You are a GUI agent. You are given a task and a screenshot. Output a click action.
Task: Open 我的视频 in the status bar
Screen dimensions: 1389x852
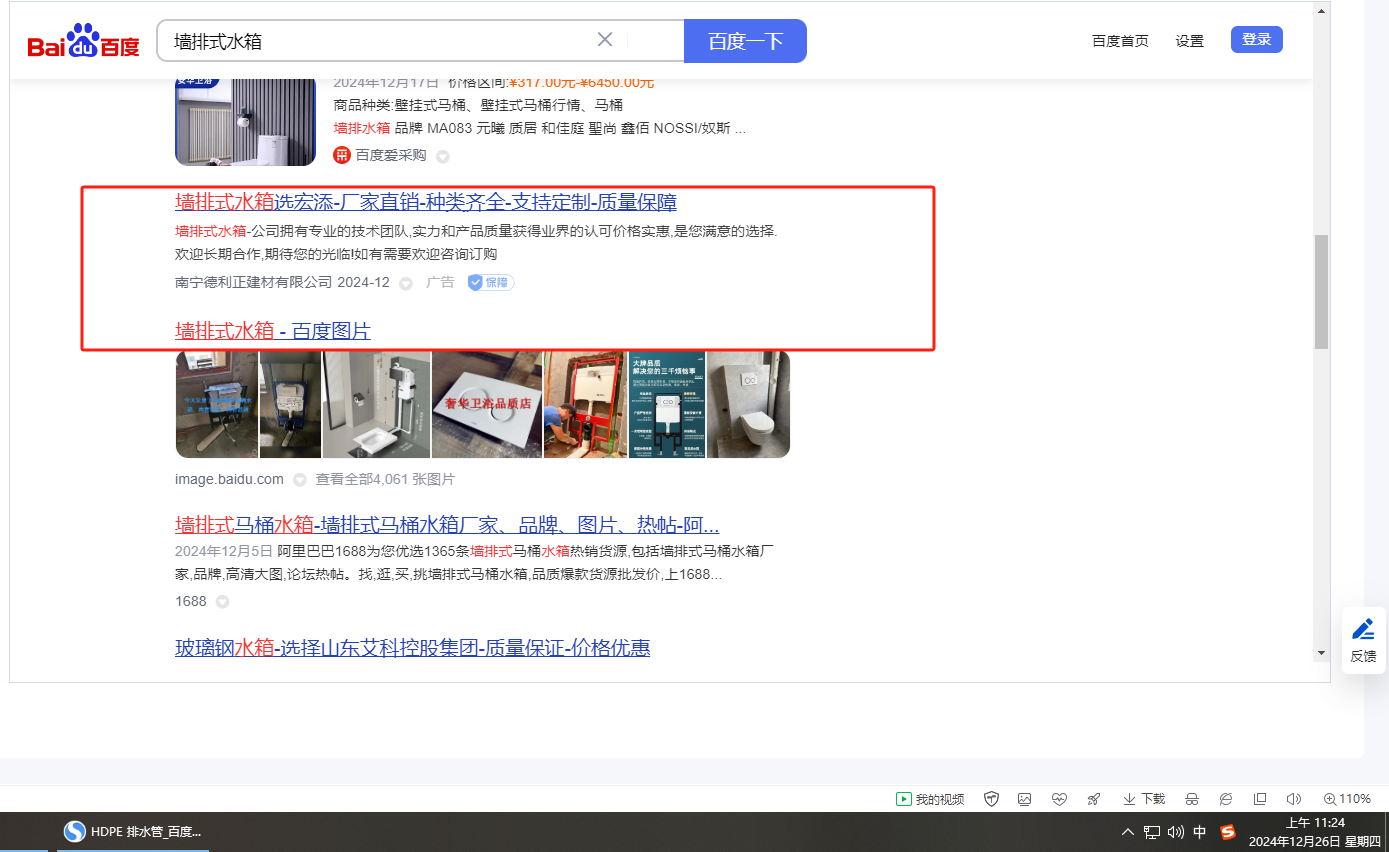[x=930, y=799]
